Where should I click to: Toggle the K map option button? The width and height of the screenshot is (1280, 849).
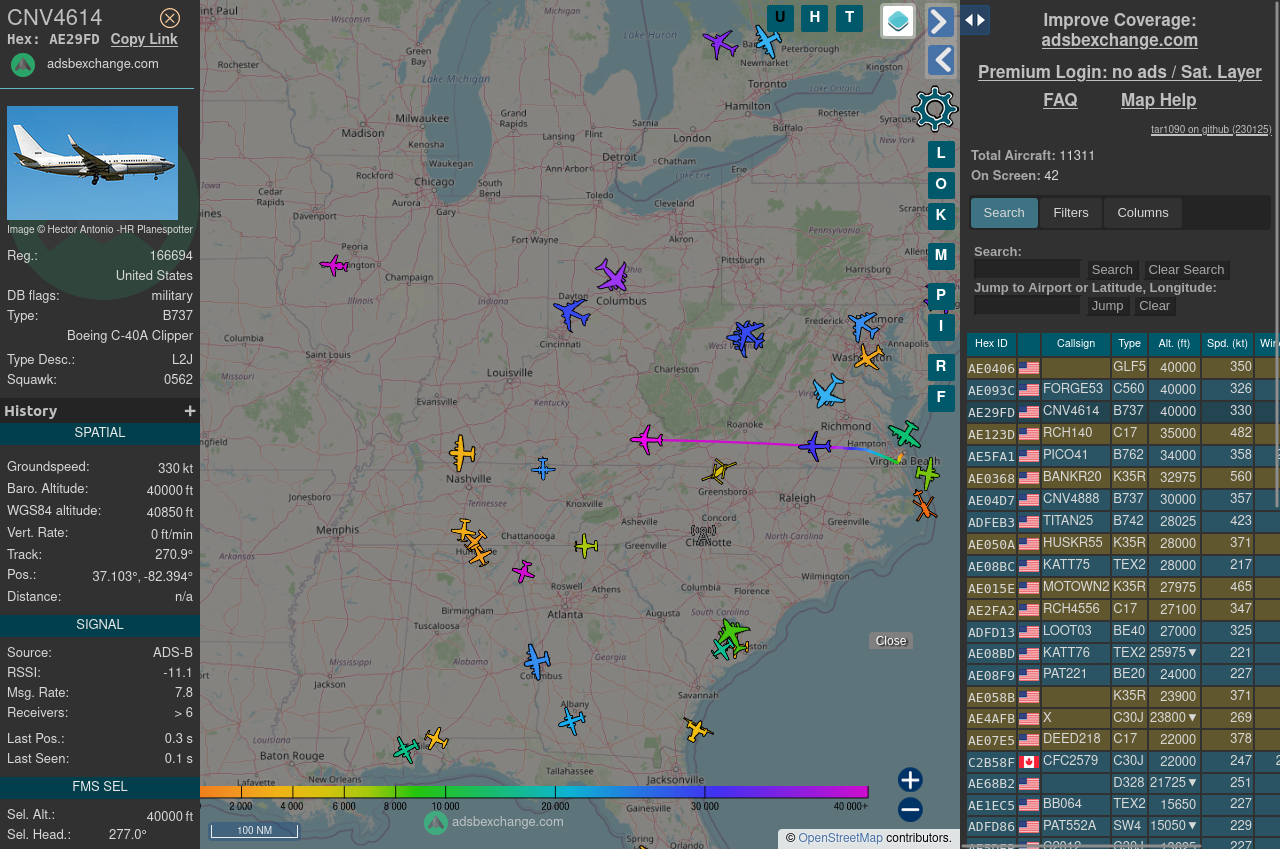pyautogui.click(x=941, y=215)
